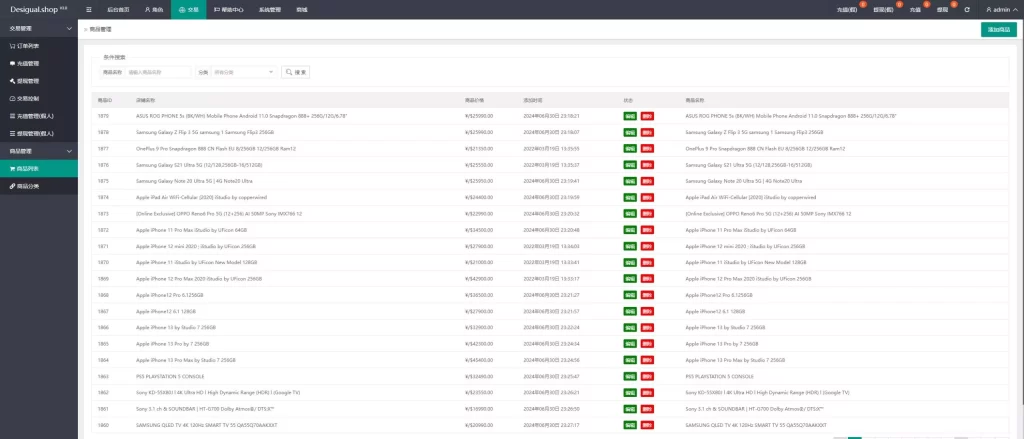1024x439 pixels.
Task: Open the category dropdown in search filter
Action: pos(244,72)
